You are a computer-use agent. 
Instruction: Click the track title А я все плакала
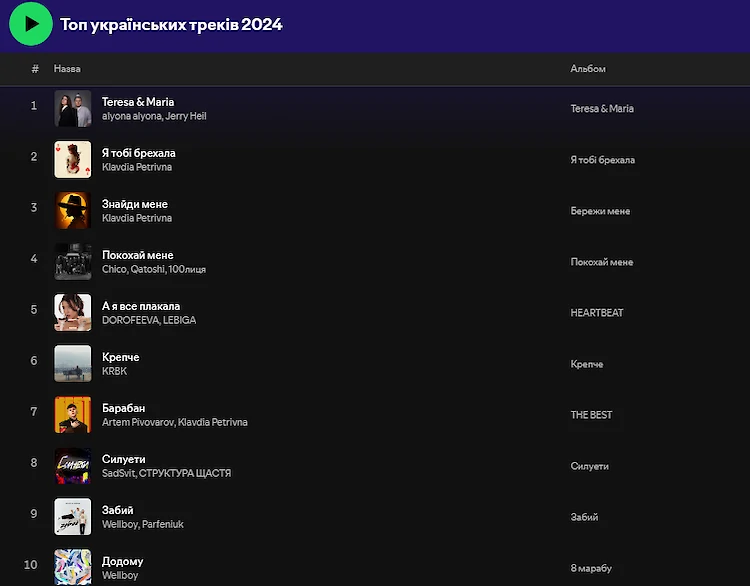pyautogui.click(x=141, y=306)
